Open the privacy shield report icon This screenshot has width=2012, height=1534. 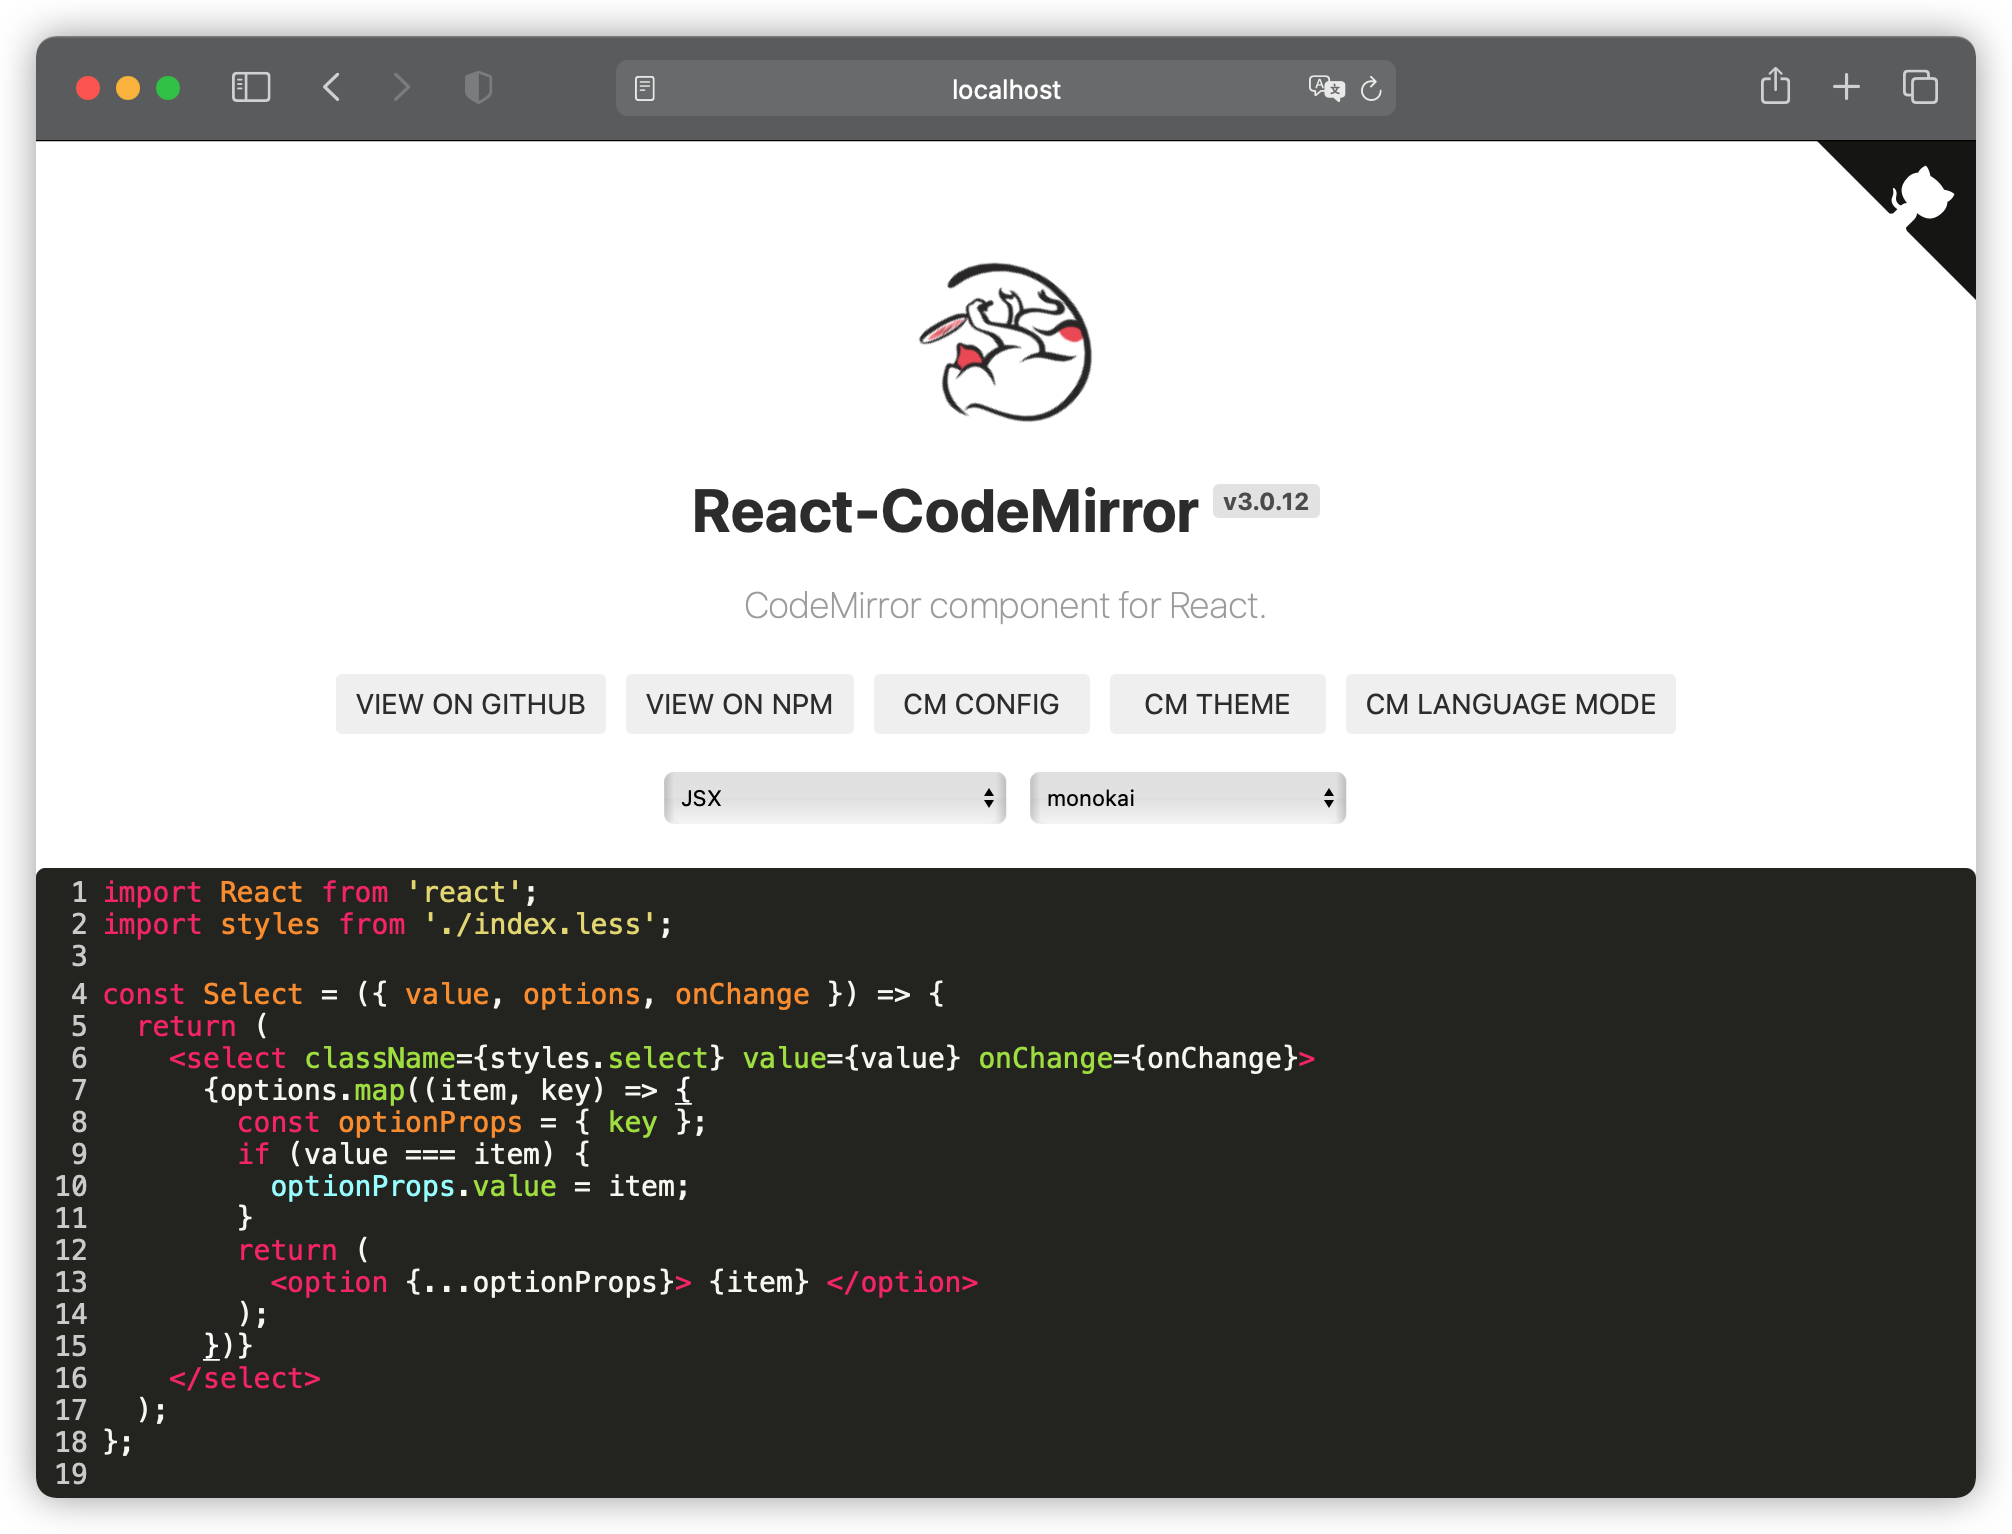click(x=479, y=88)
